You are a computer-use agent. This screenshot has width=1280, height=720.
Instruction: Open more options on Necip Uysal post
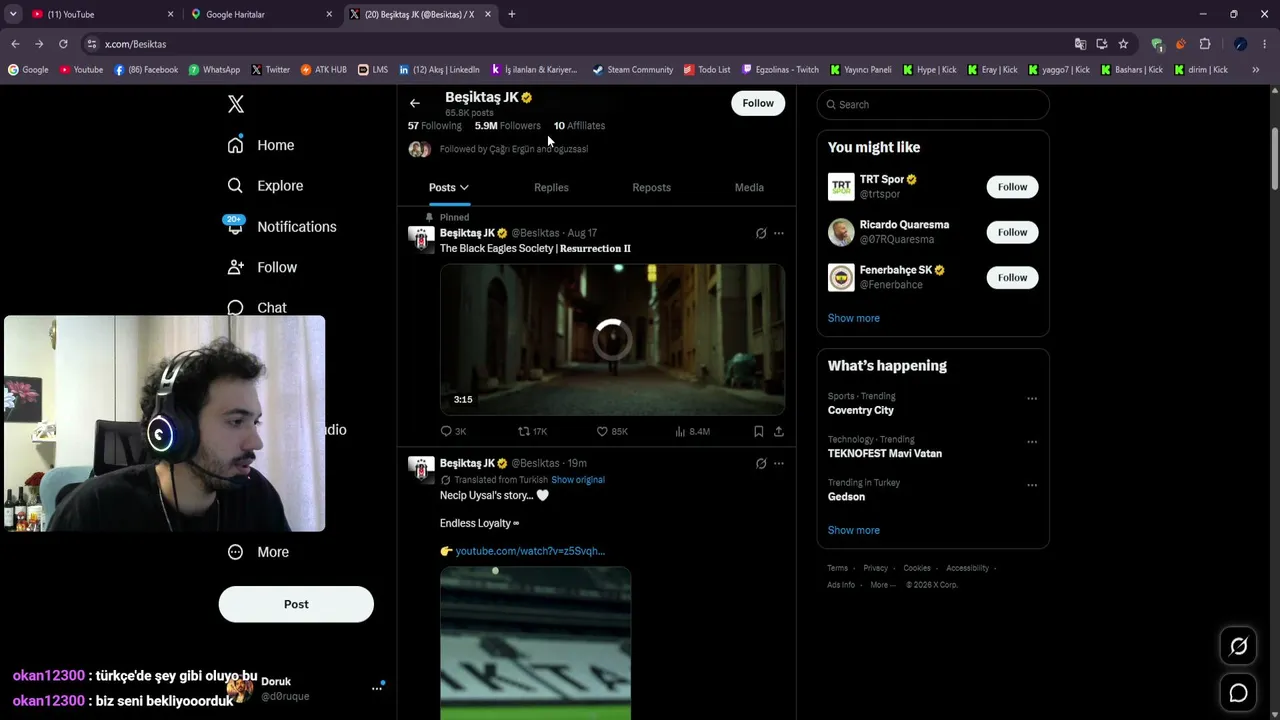pos(779,464)
